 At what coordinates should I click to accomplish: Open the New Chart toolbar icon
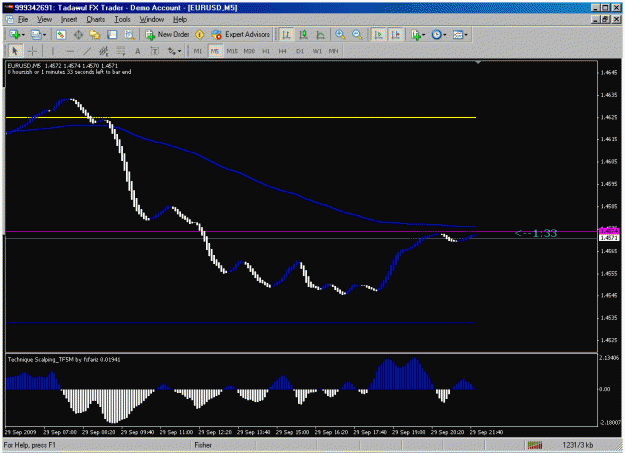[x=15, y=35]
